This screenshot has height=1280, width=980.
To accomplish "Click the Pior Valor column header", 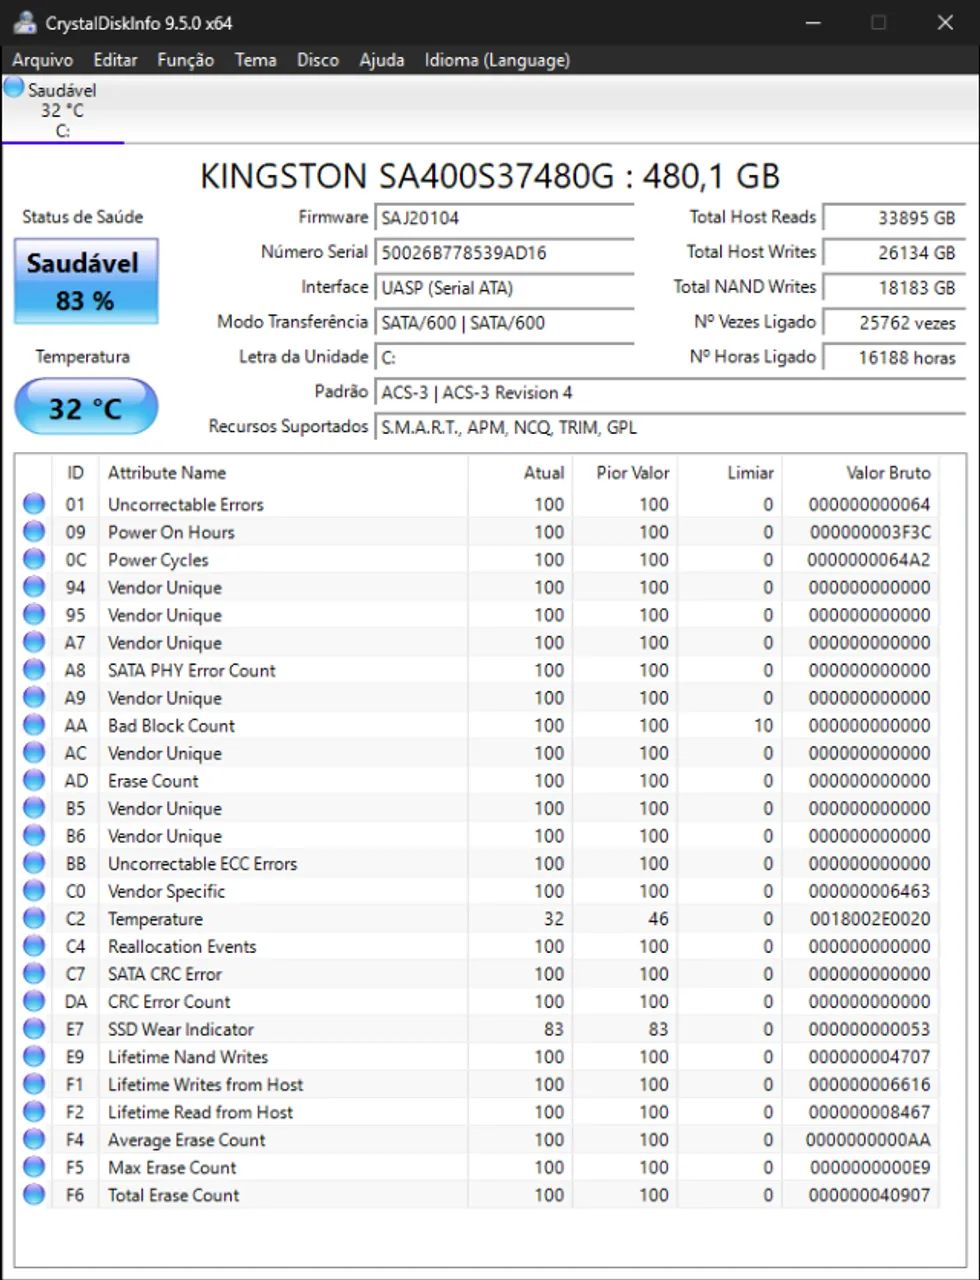I will 625,473.
